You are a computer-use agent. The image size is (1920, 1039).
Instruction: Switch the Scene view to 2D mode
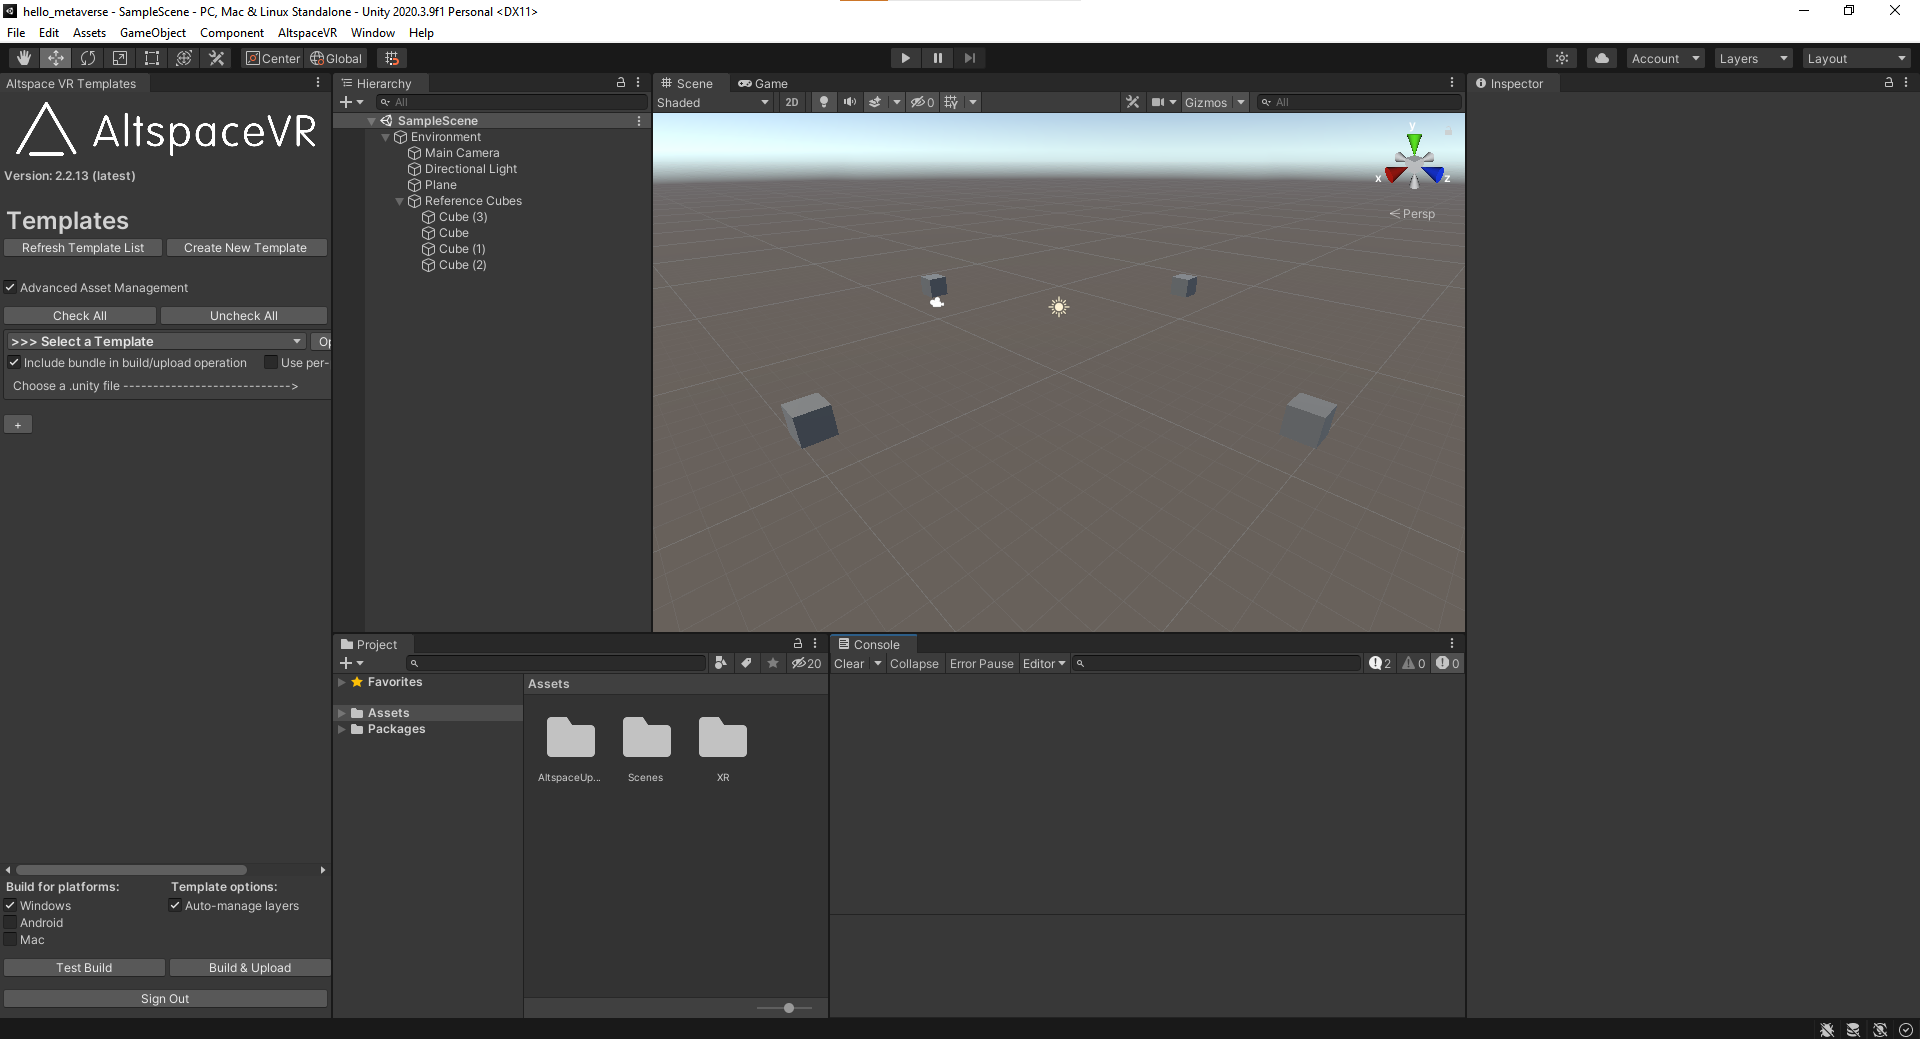pyautogui.click(x=791, y=102)
